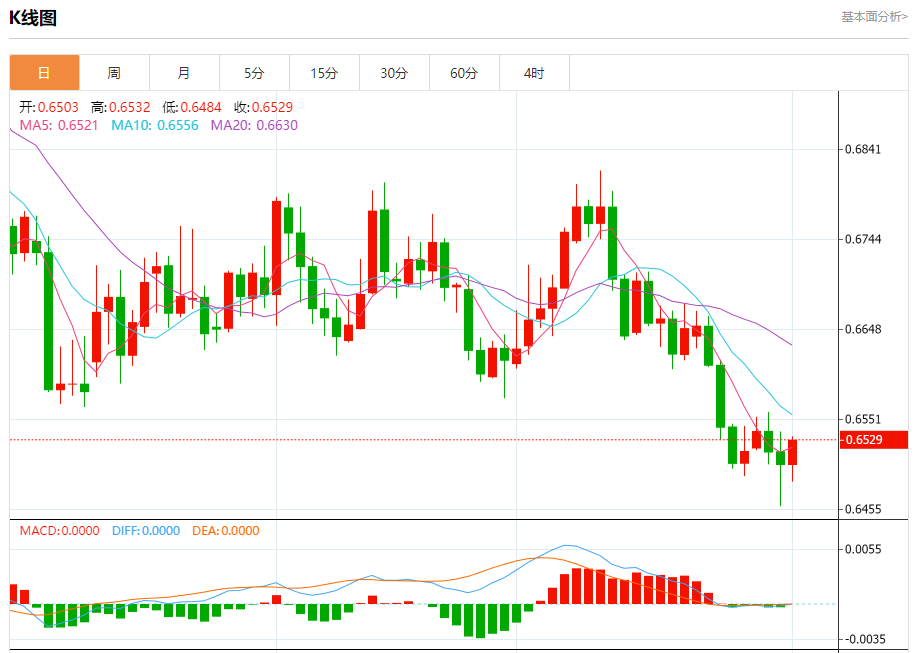Open the 30分 interval tab
The height and width of the screenshot is (653, 917).
pyautogui.click(x=394, y=72)
